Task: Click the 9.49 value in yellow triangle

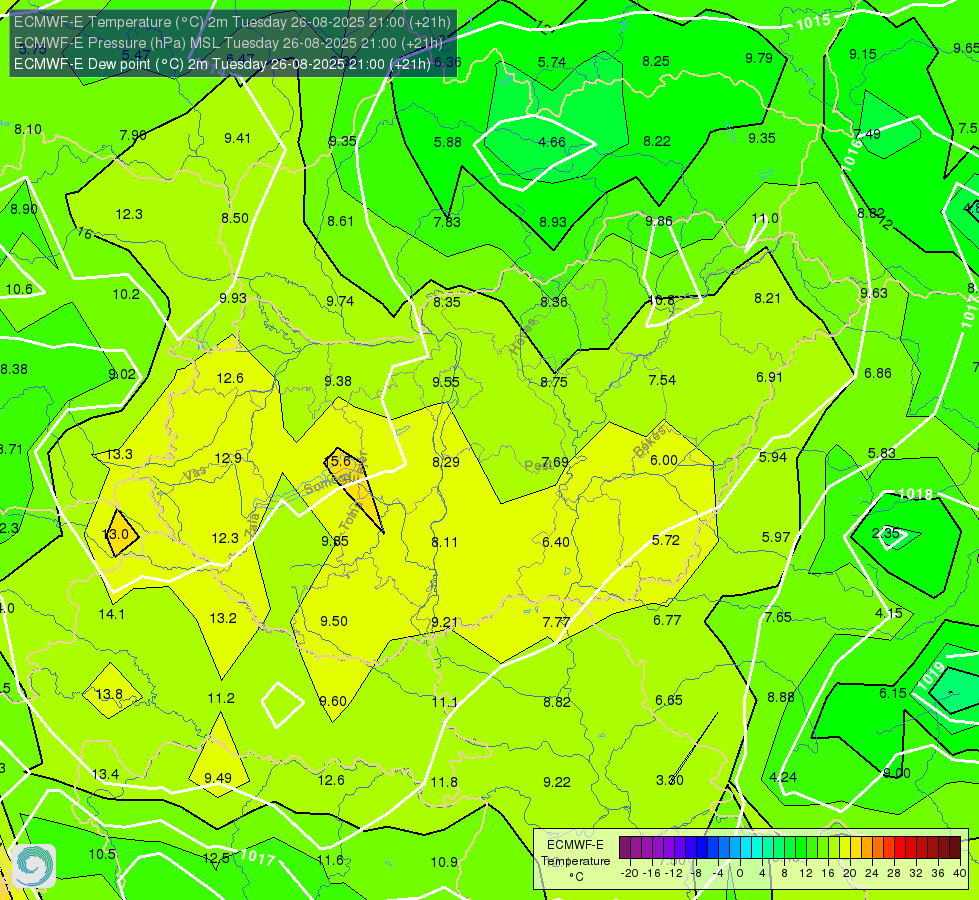Action: (x=218, y=778)
